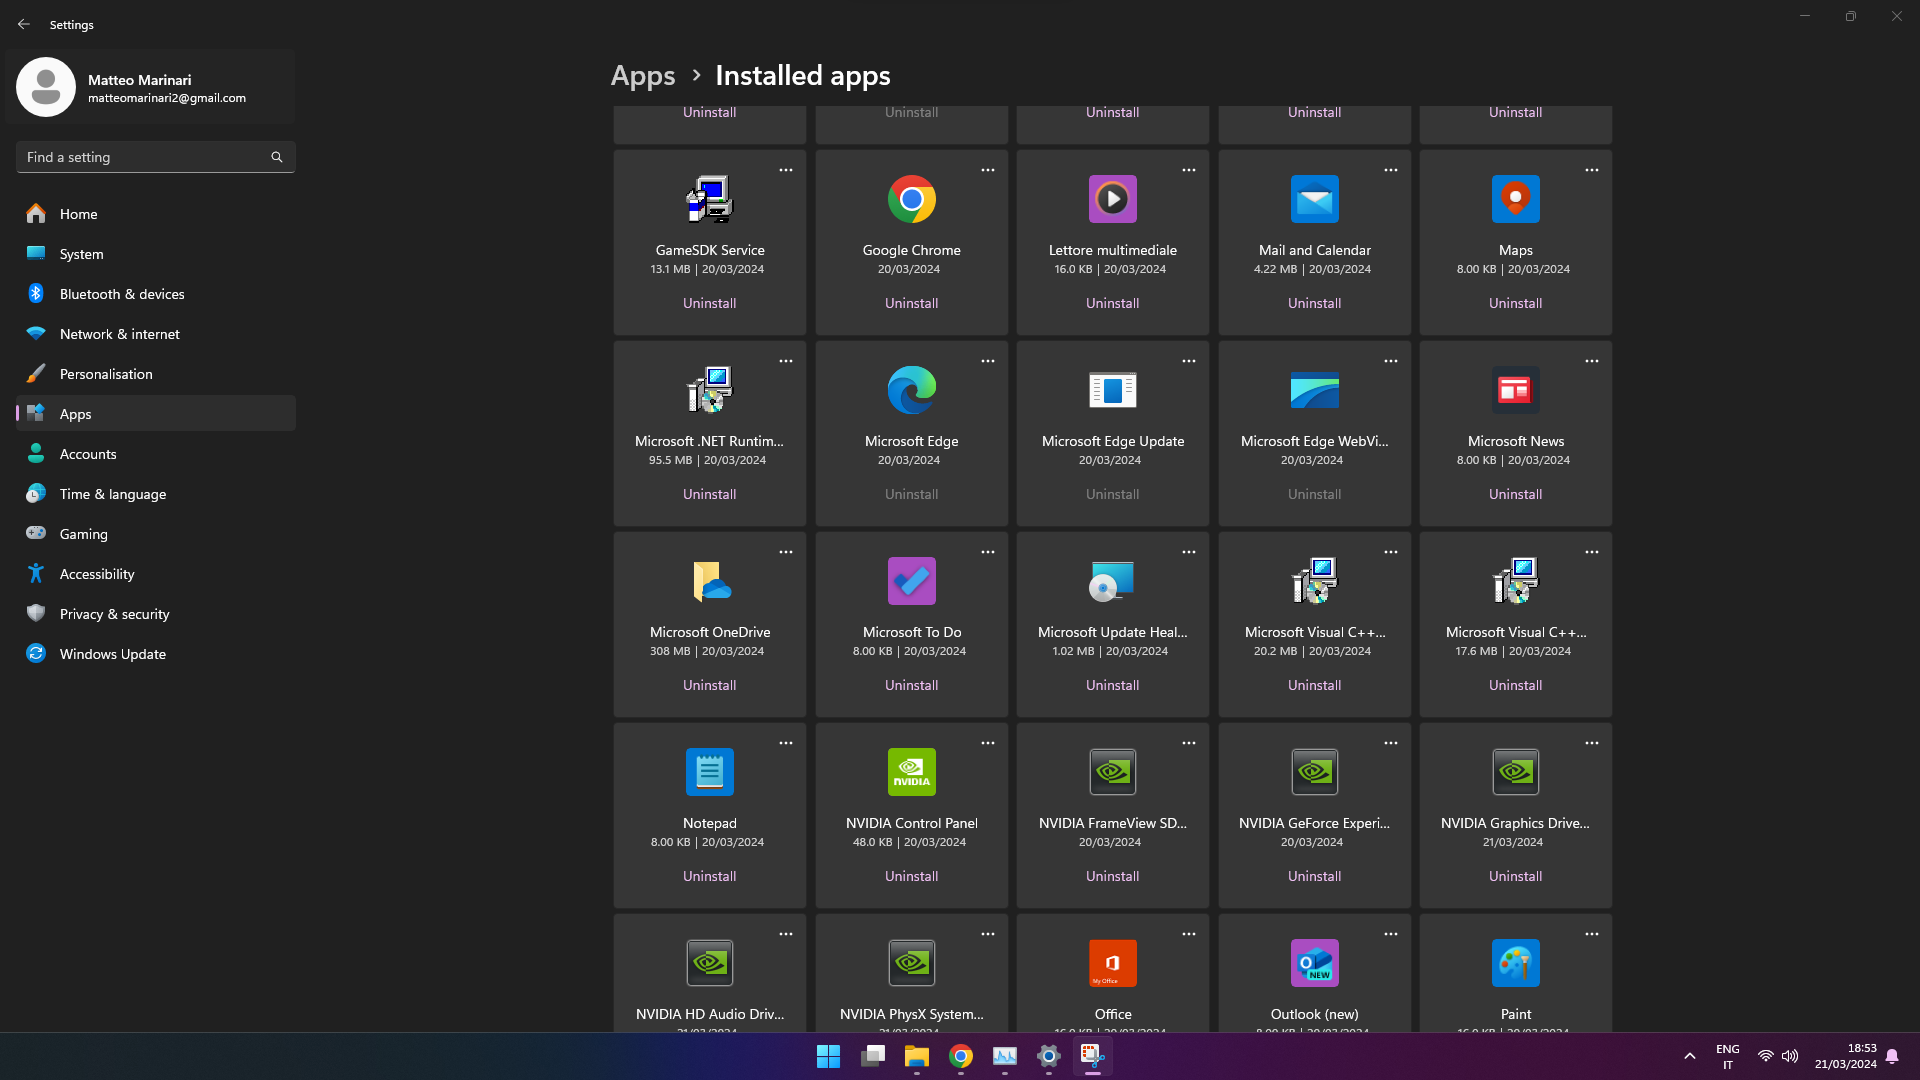Viewport: 1920px width, 1080px height.
Task: Open more options for Paint
Action: click(x=1591, y=934)
